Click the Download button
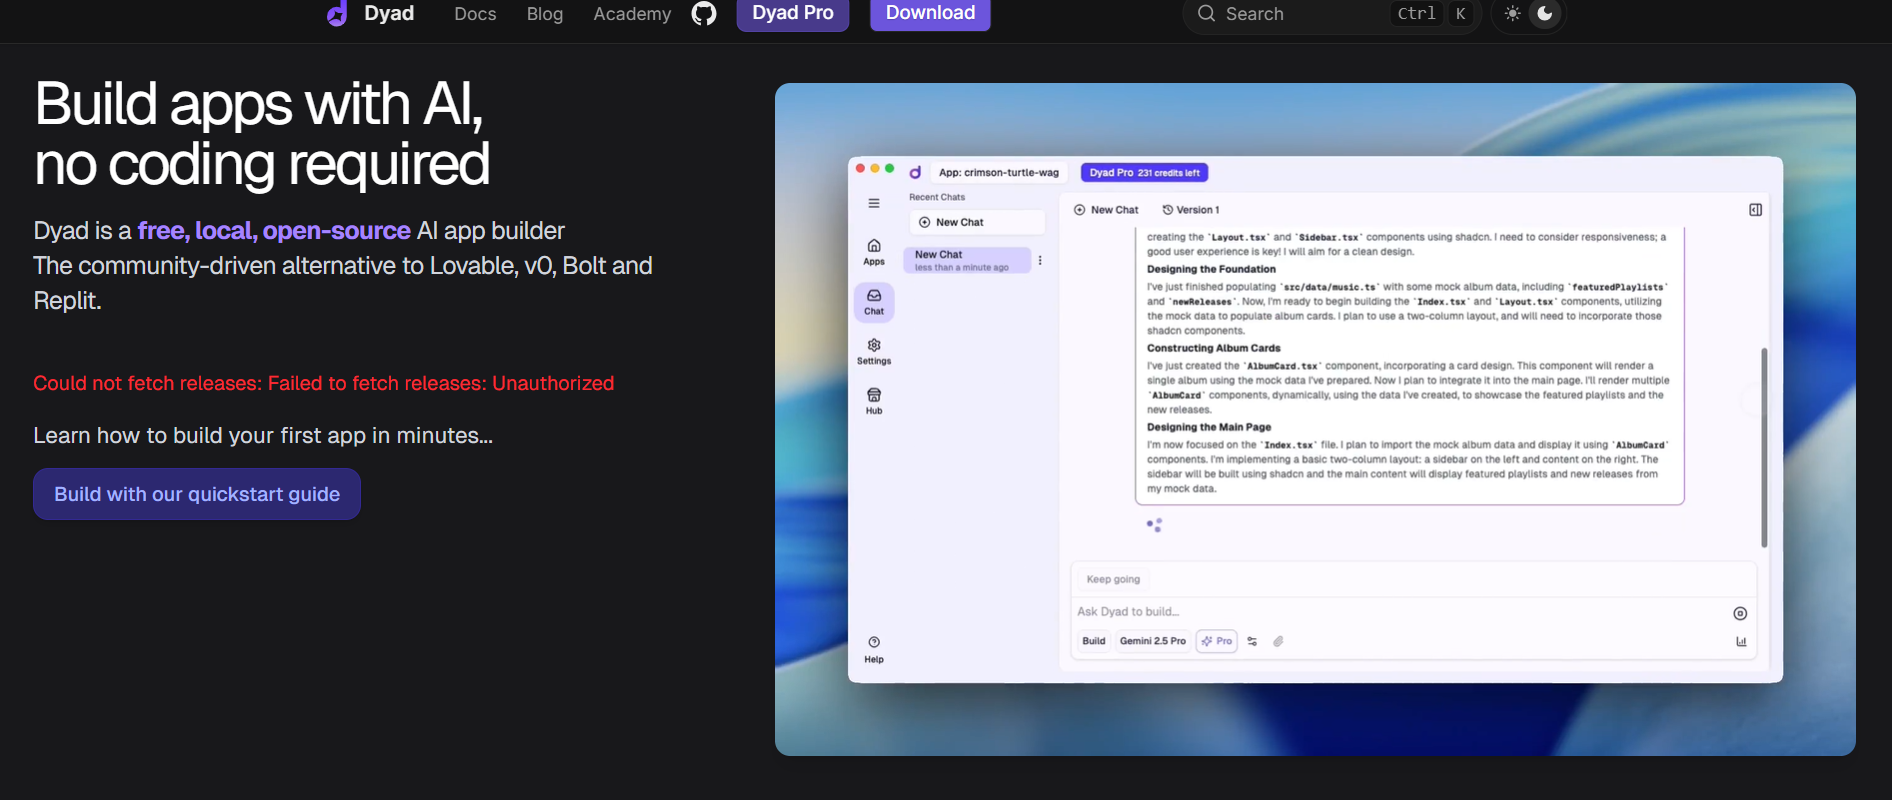Viewport: 1892px width, 800px height. [x=930, y=13]
